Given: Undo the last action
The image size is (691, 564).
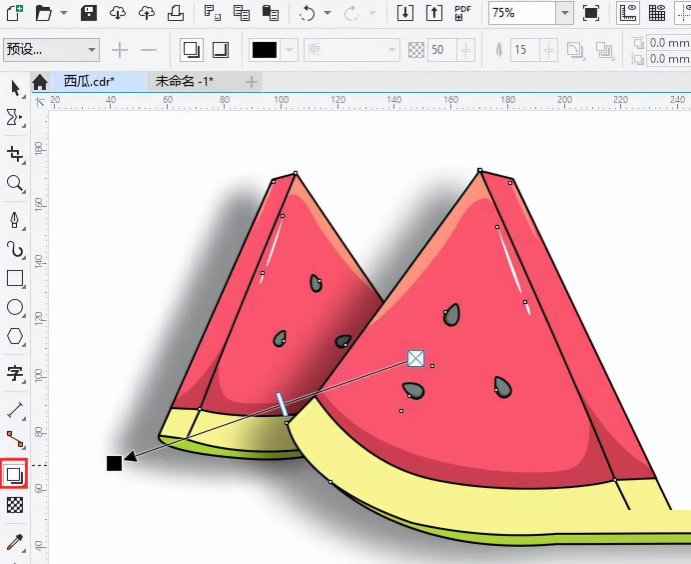Looking at the screenshot, I should (307, 13).
